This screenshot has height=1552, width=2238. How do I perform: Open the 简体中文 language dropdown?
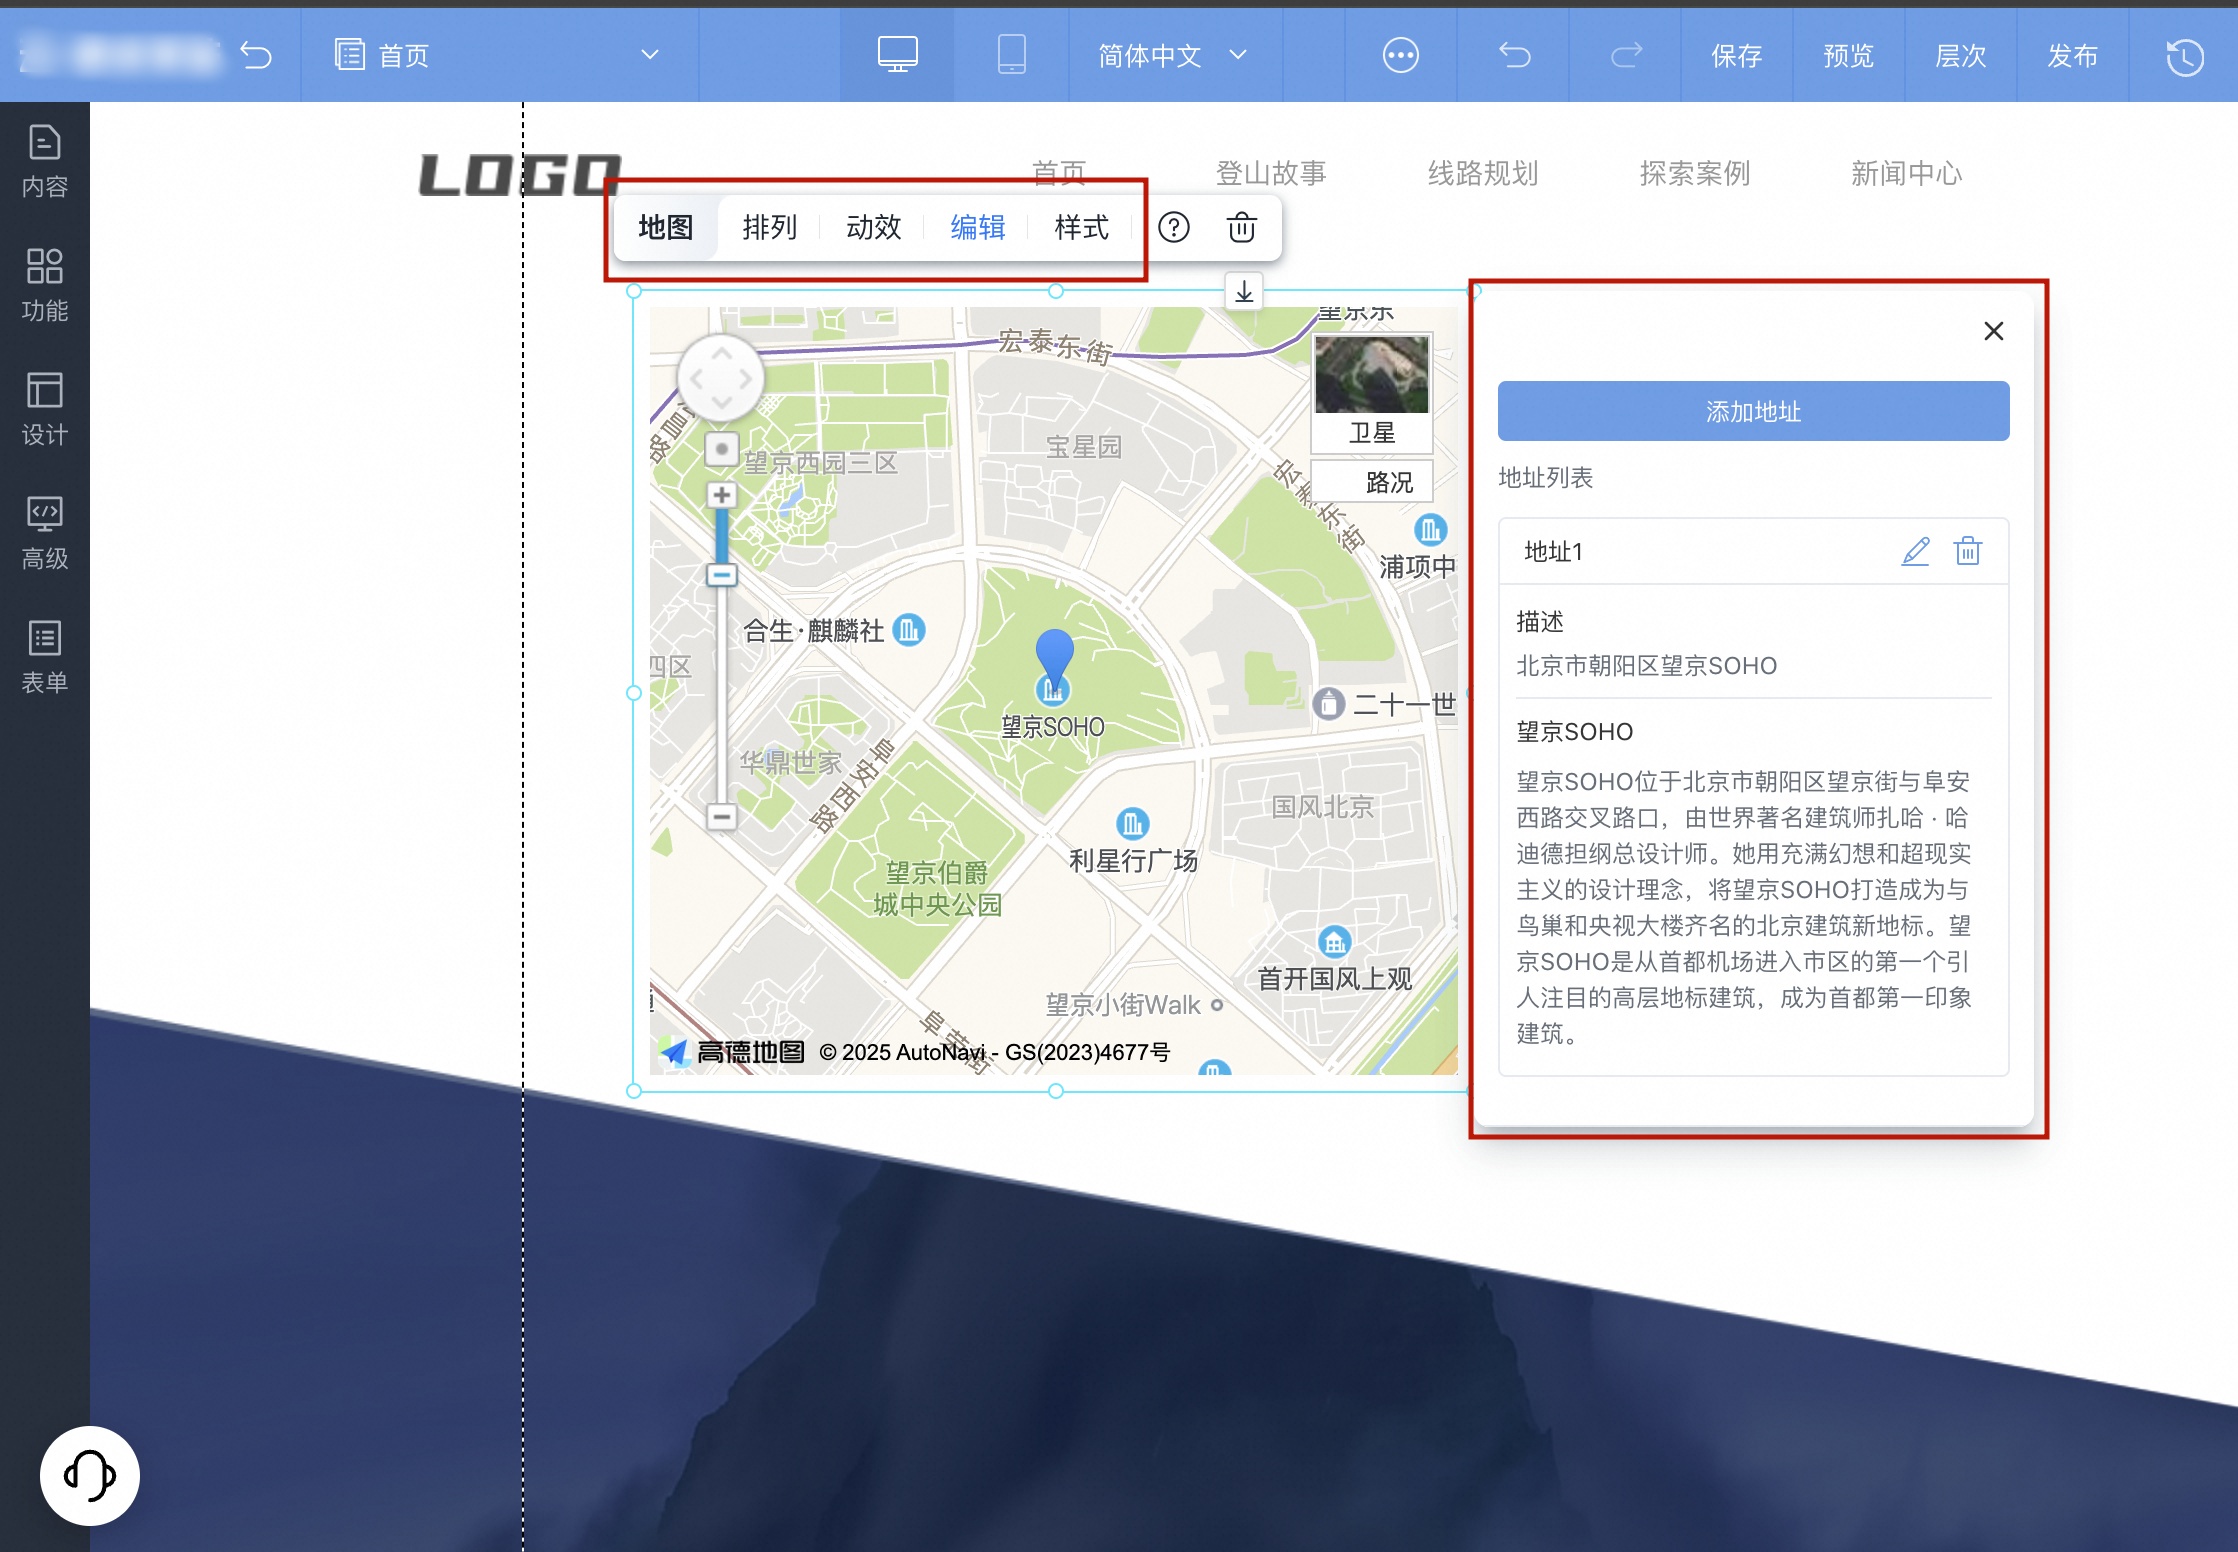(x=1172, y=56)
